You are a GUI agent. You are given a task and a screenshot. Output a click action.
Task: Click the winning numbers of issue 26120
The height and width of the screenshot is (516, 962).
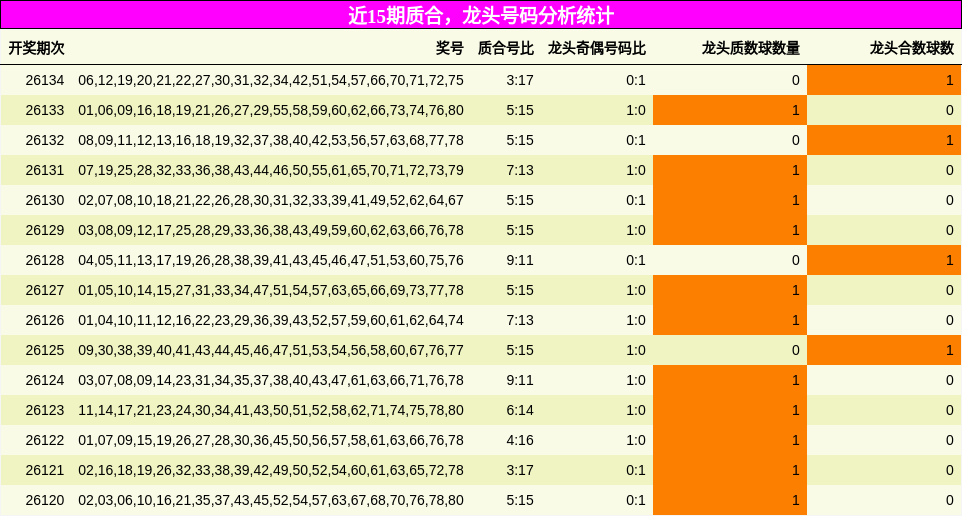(x=271, y=501)
